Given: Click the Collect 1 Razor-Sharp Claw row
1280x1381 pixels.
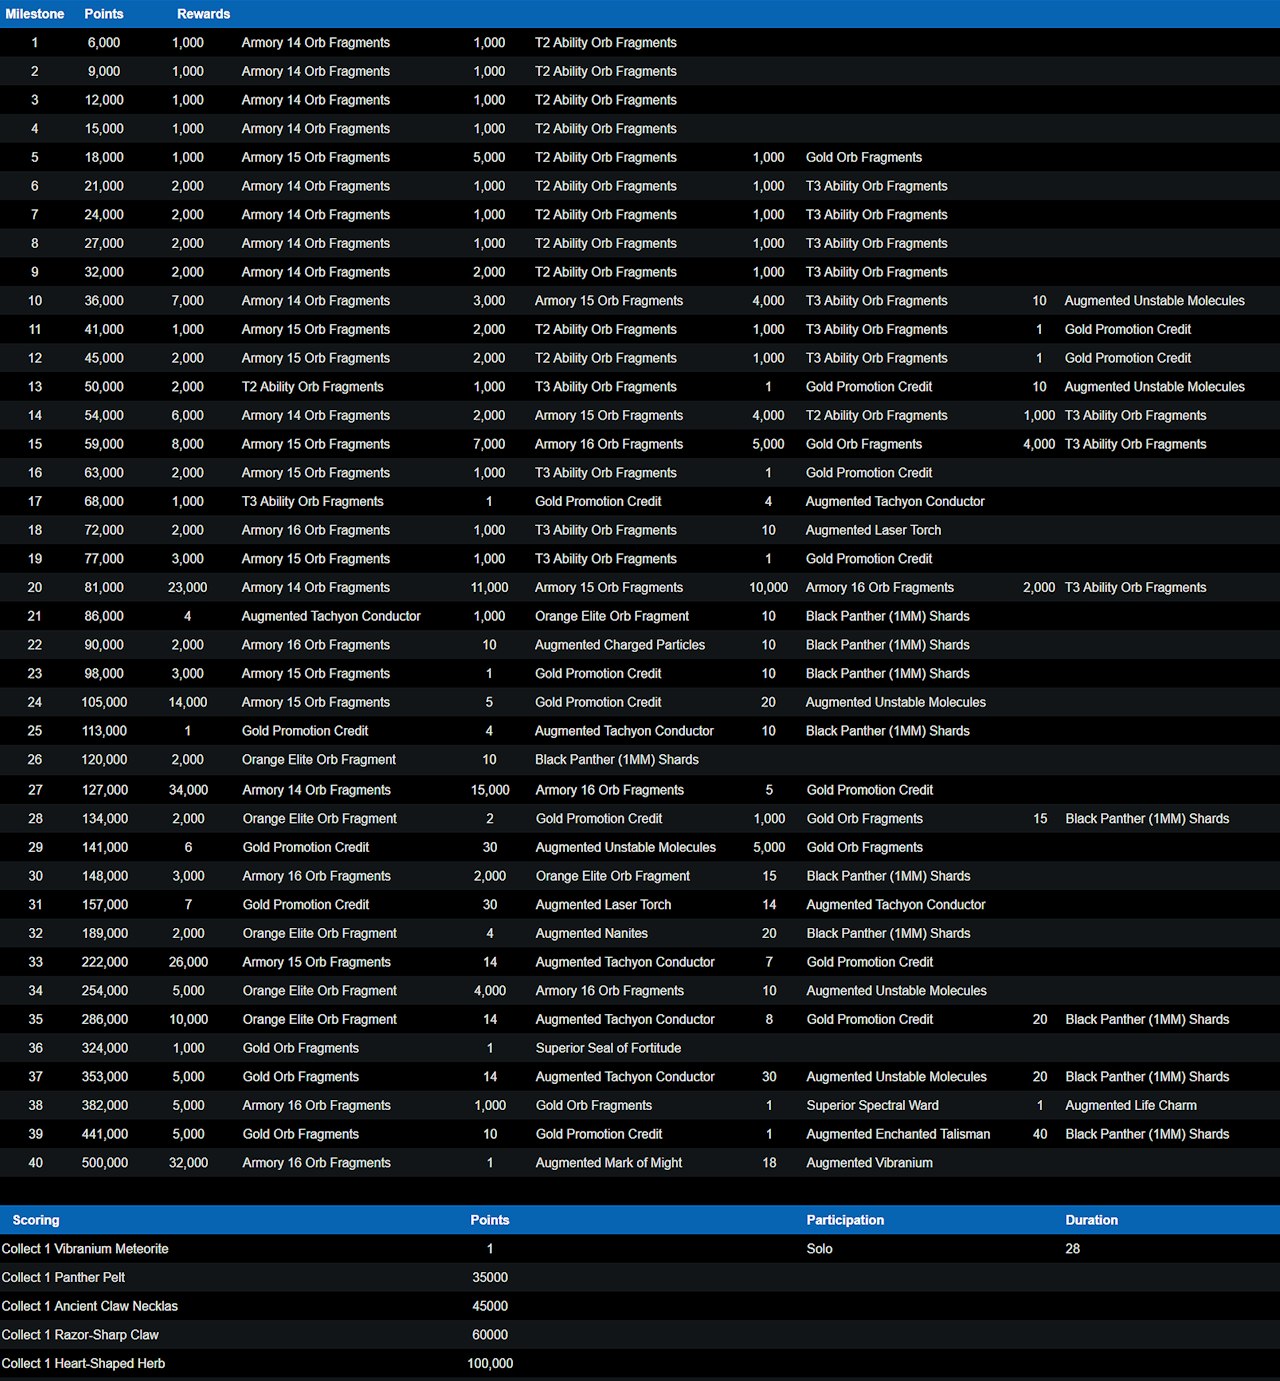Looking at the screenshot, I should click(80, 1335).
